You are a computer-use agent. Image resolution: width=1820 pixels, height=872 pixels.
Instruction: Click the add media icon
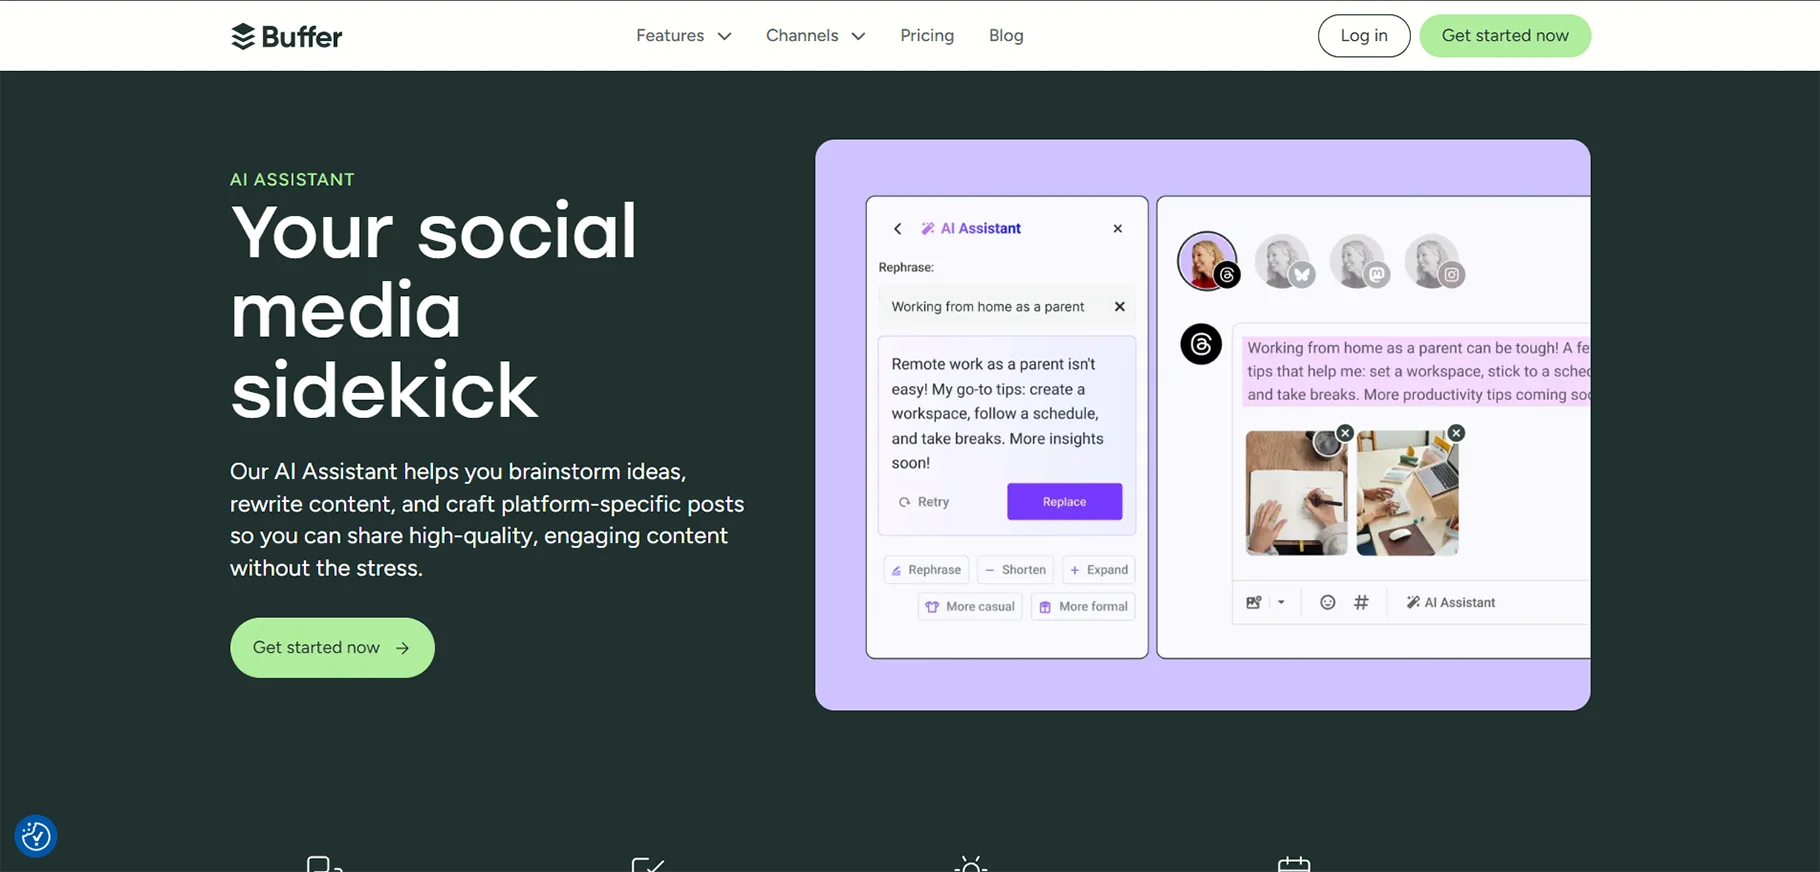click(1253, 602)
